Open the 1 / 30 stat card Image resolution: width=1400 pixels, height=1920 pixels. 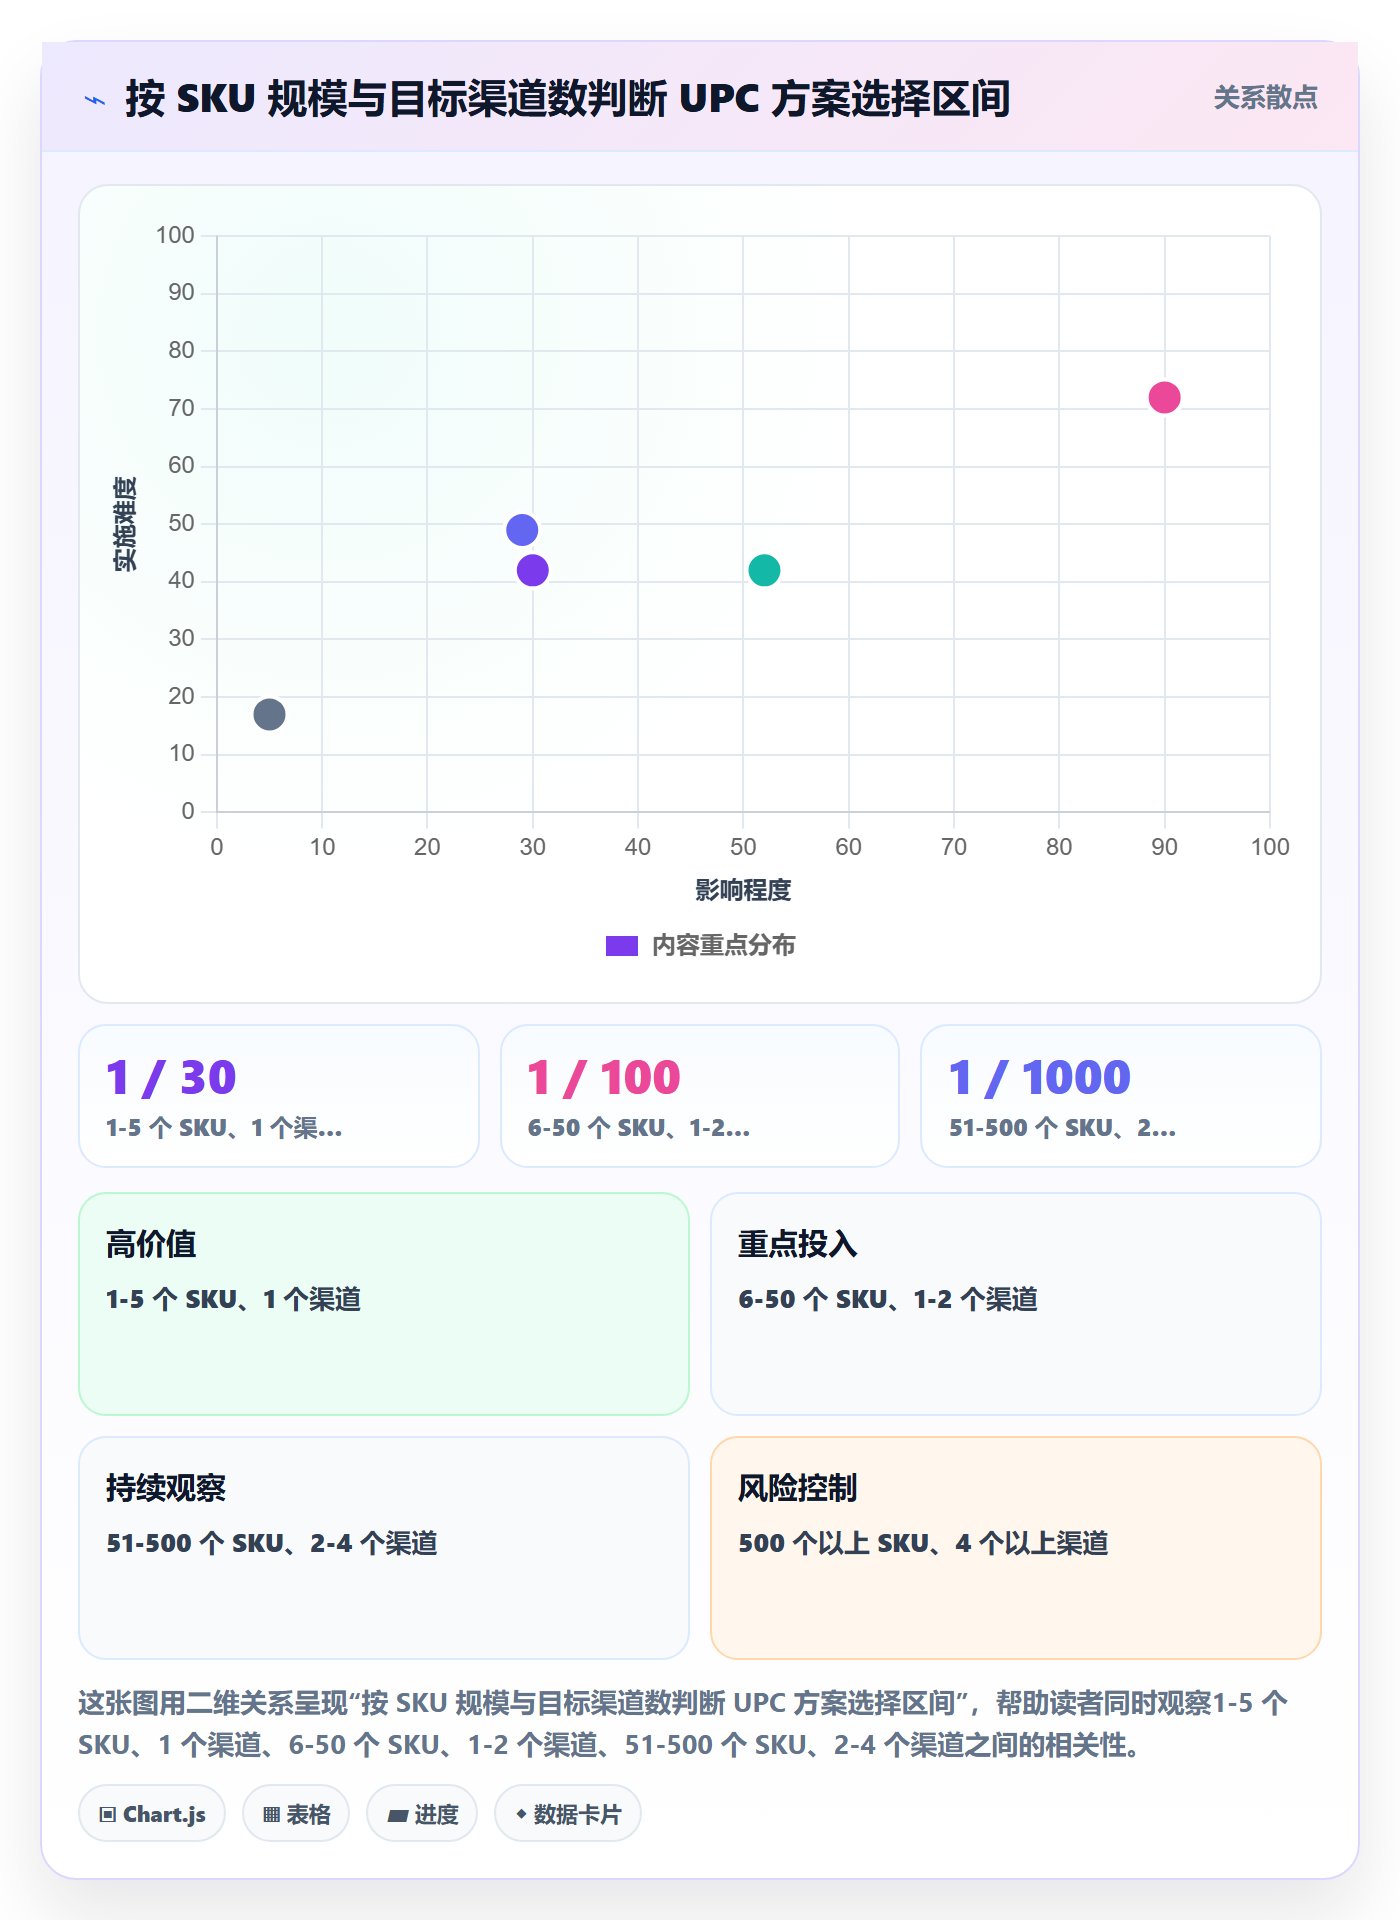pos(279,1096)
